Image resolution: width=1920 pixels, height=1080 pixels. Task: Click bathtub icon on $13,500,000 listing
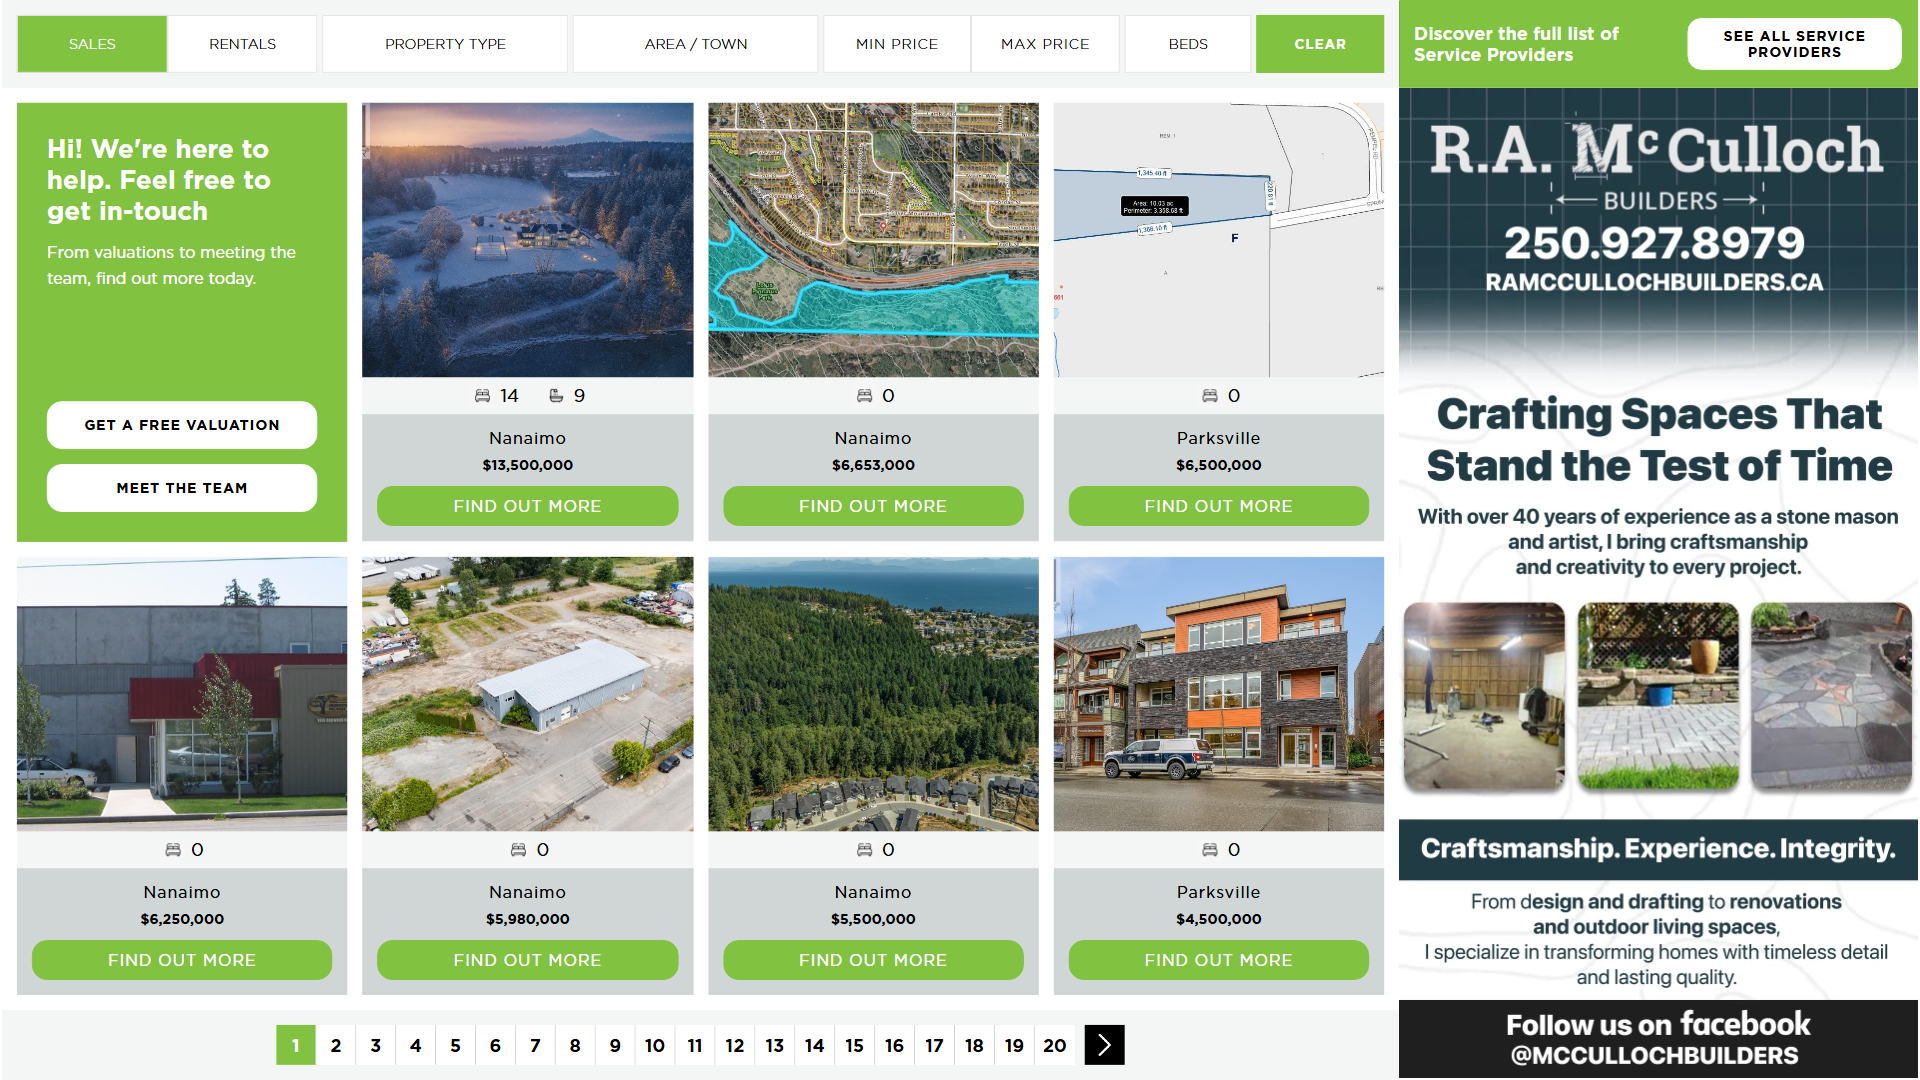click(x=556, y=396)
